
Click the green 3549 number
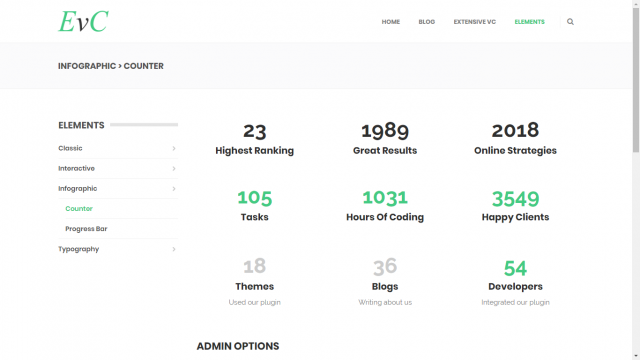[x=515, y=199]
